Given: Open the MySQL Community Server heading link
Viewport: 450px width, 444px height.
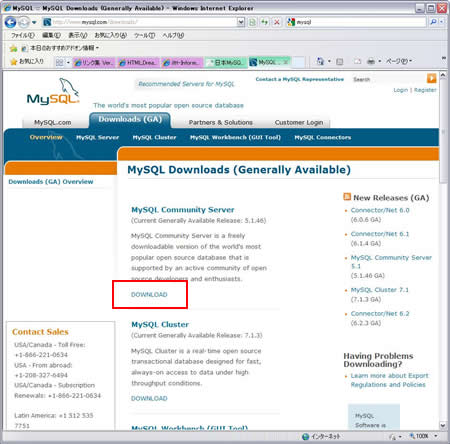Looking at the screenshot, I should pos(183,210).
